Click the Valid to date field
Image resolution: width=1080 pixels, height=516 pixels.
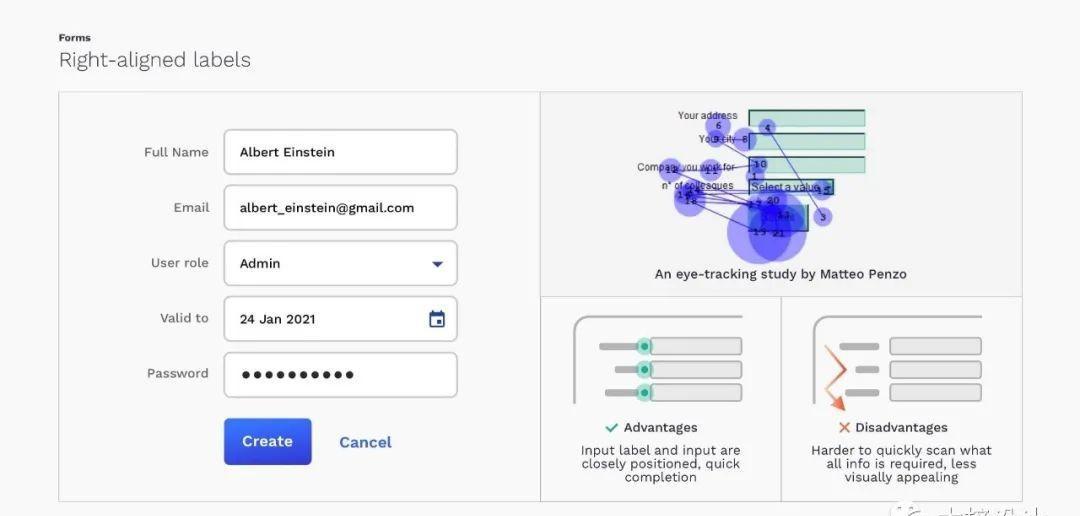320,319
